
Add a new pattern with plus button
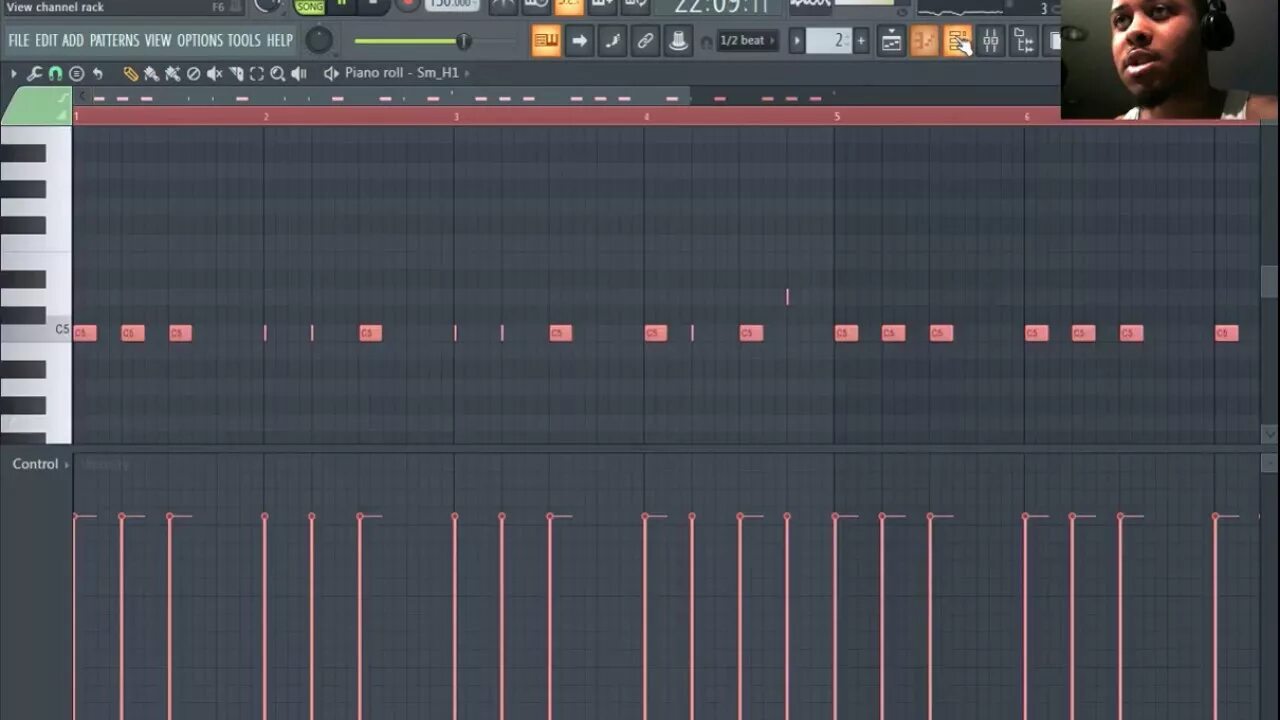pos(861,41)
